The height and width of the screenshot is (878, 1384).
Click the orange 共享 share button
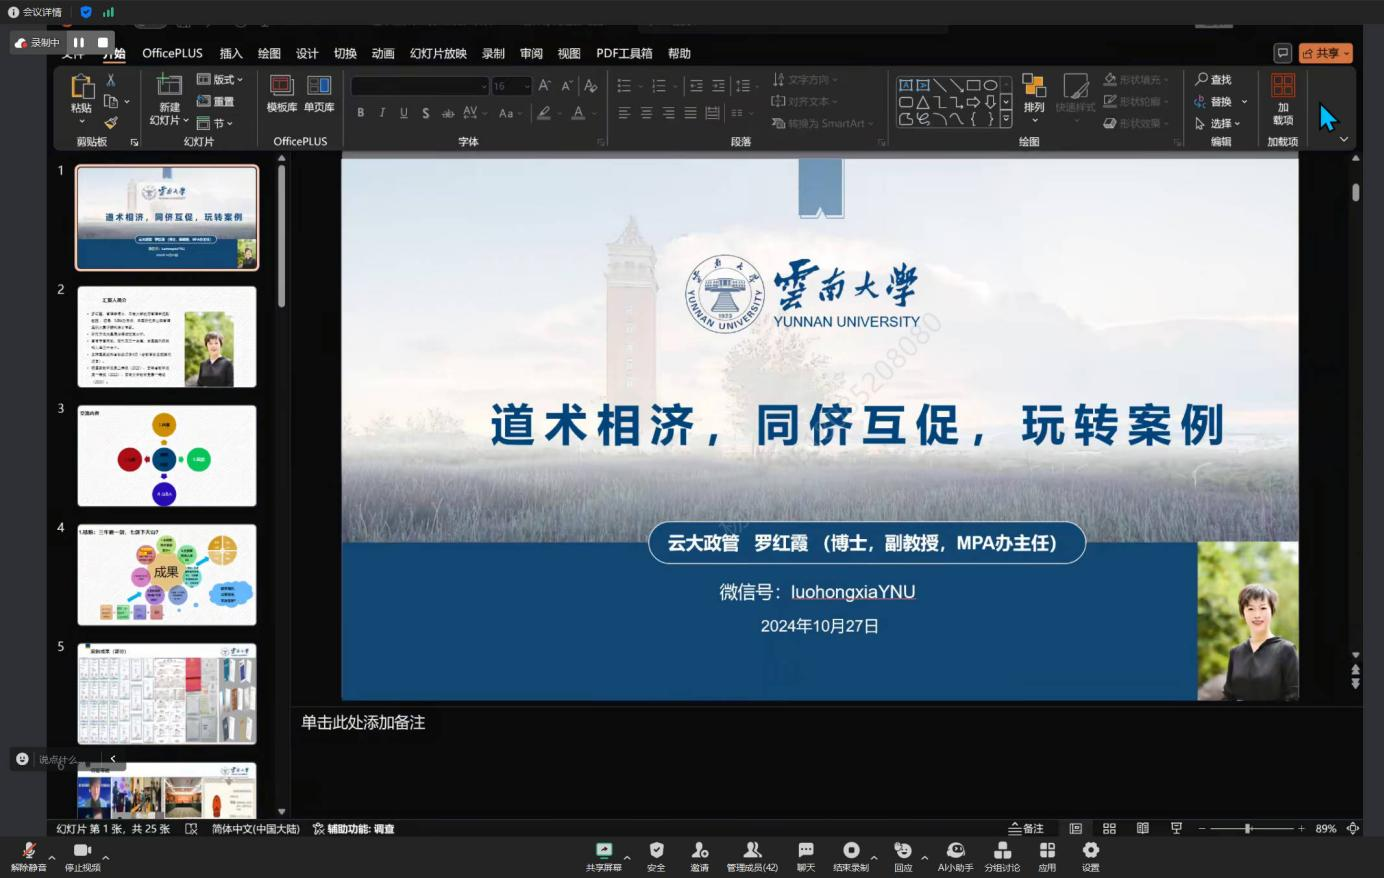click(x=1326, y=53)
